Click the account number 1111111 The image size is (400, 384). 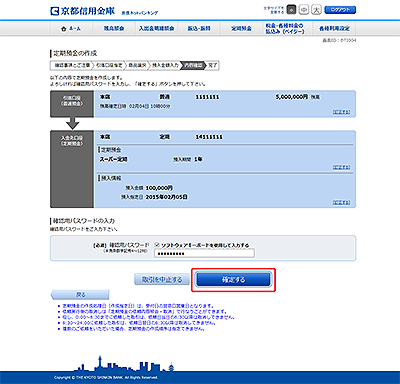click(x=207, y=97)
